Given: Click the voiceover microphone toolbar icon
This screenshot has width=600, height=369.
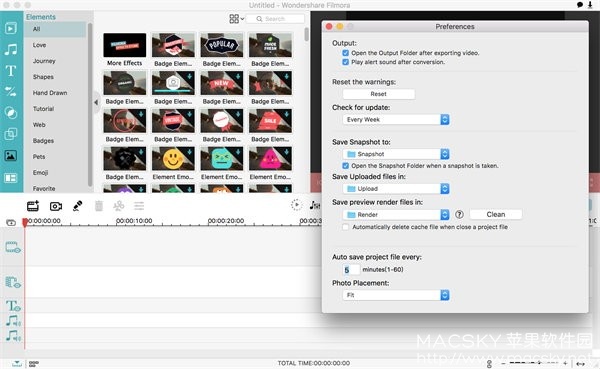Looking at the screenshot, I should [78, 206].
